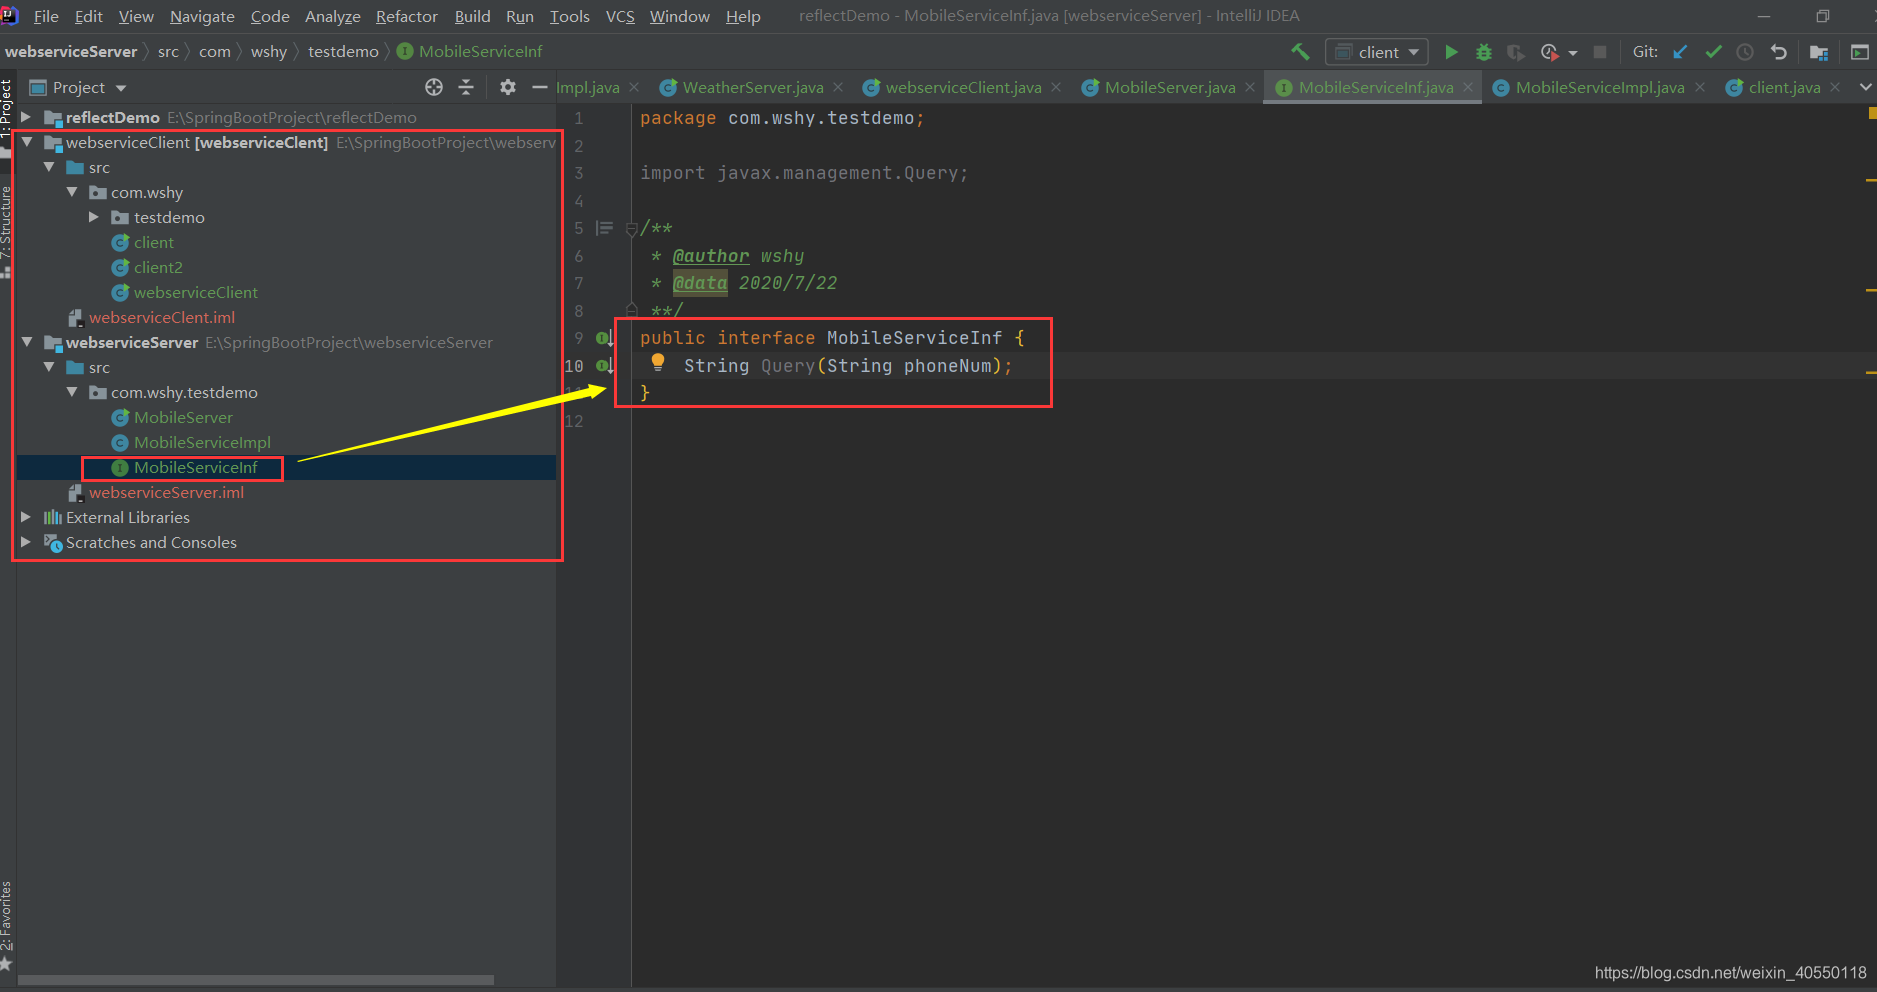The image size is (1877, 992).
Task: Open the Analyze menu
Action: [333, 16]
